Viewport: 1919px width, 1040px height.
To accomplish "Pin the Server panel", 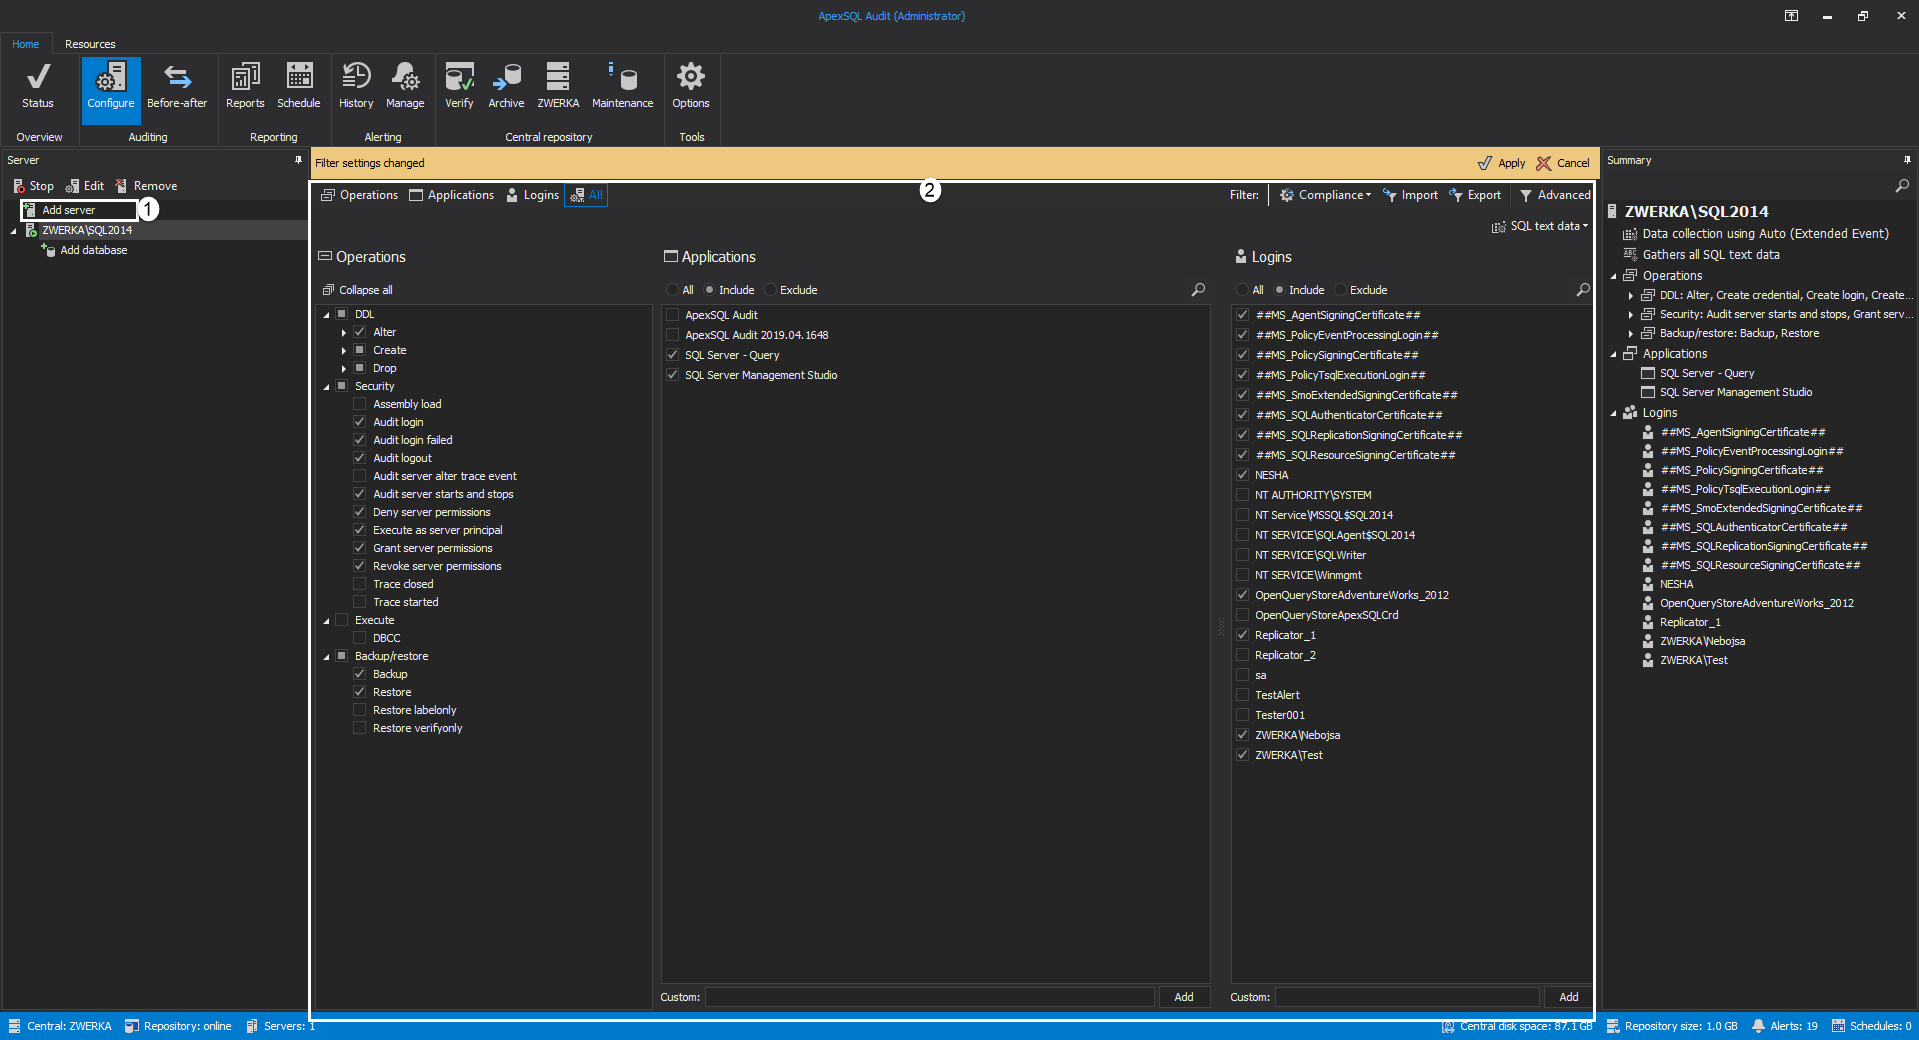I will (x=298, y=160).
